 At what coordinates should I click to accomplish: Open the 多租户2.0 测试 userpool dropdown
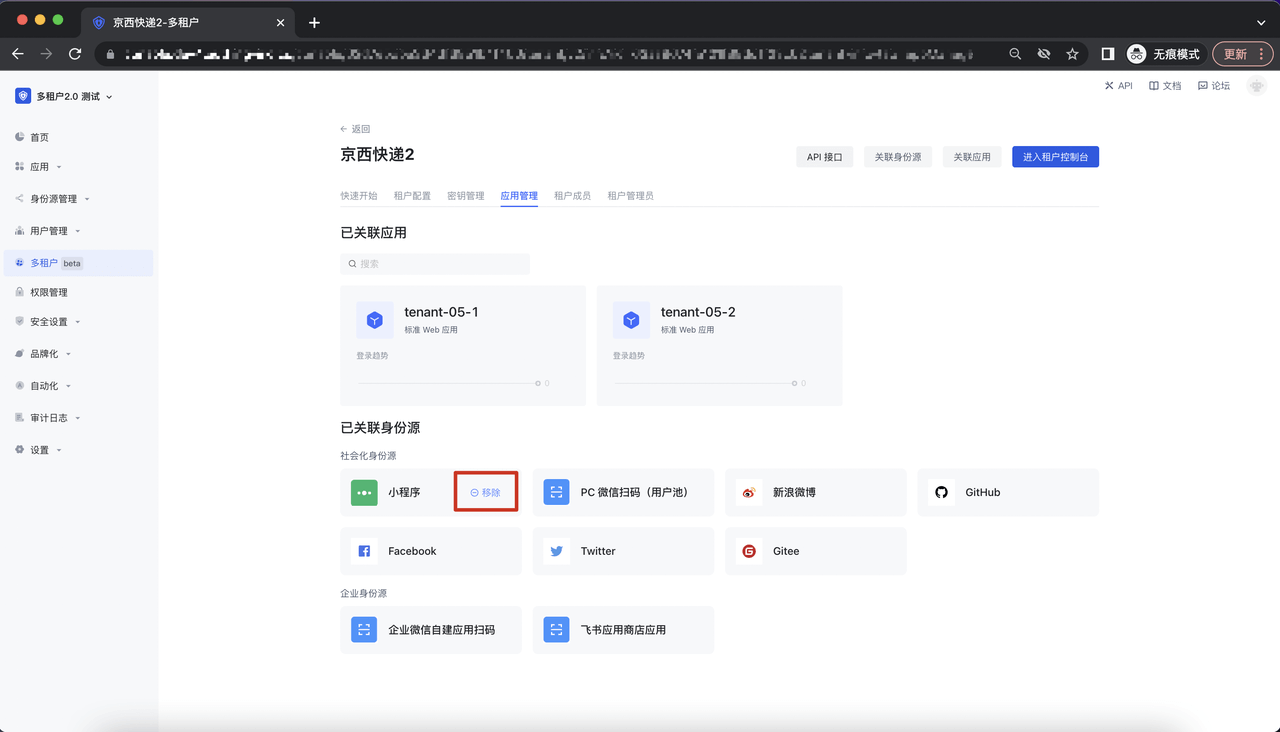[x=65, y=97]
